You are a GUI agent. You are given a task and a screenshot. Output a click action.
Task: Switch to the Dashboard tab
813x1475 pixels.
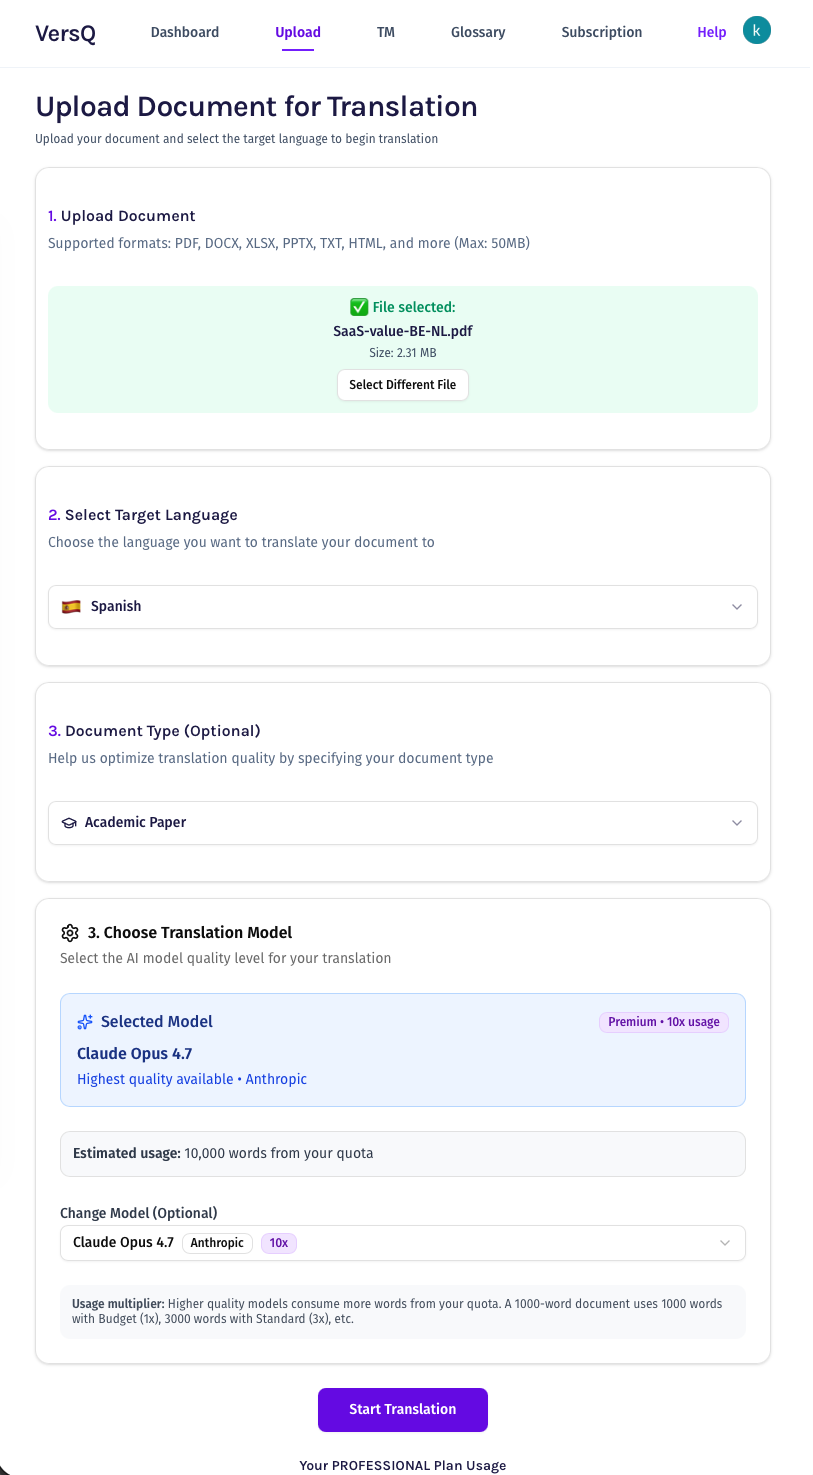click(x=184, y=32)
